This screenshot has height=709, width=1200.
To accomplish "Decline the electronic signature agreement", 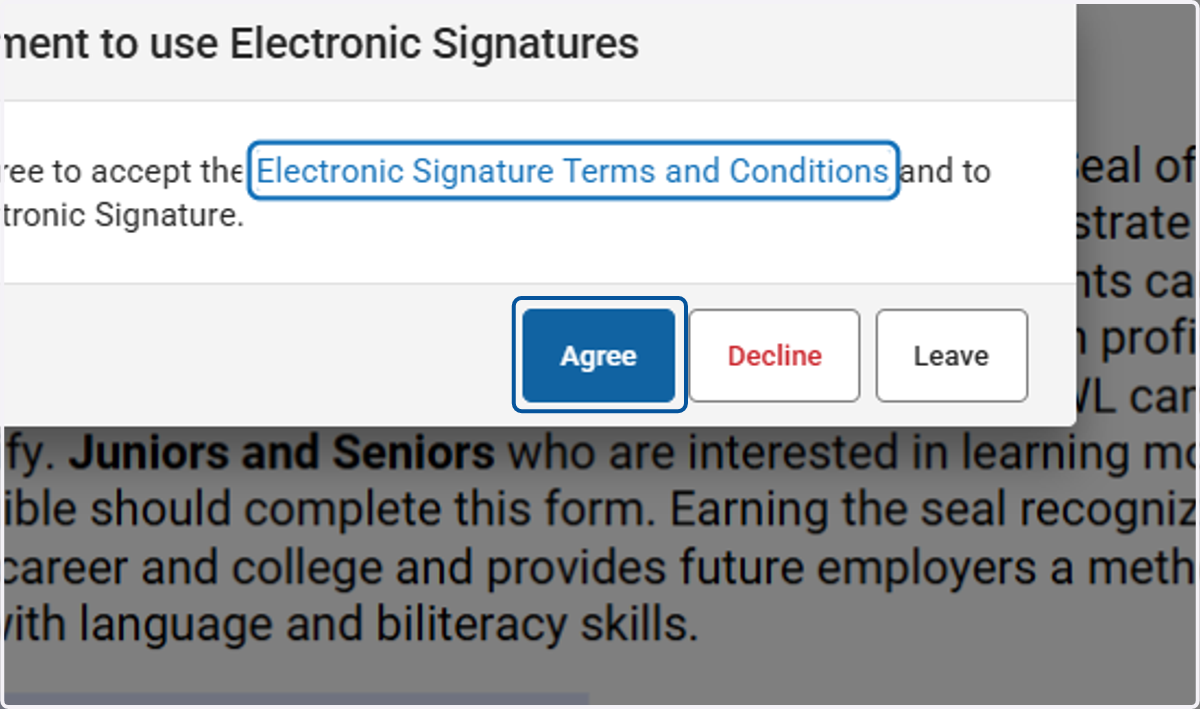I will click(x=774, y=355).
